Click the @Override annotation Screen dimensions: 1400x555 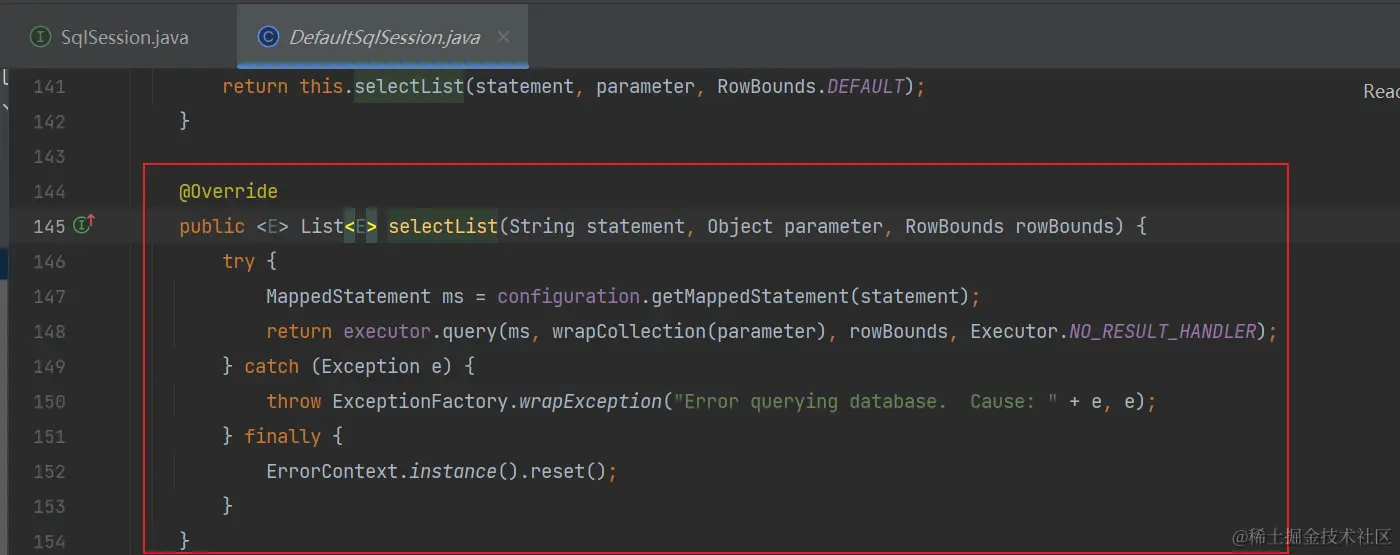click(229, 191)
